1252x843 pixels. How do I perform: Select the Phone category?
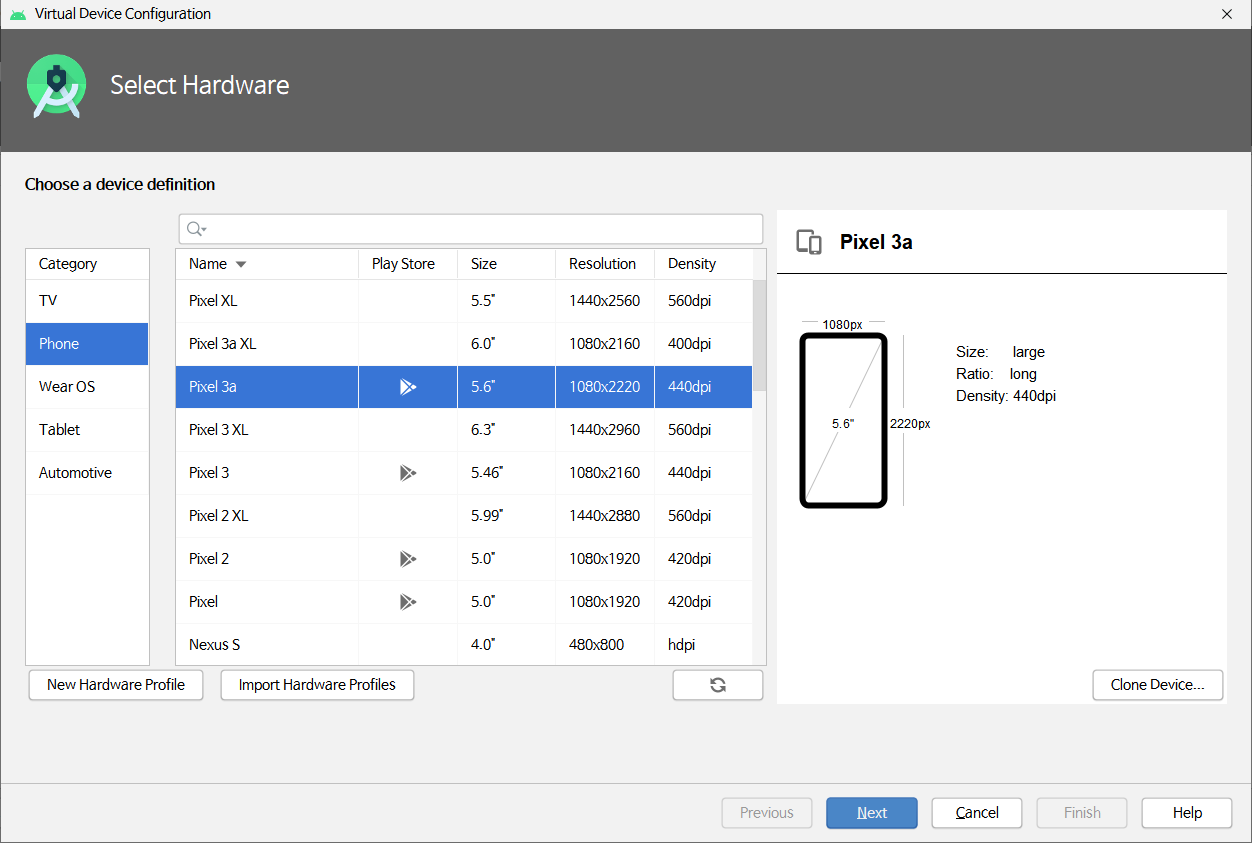click(x=87, y=344)
